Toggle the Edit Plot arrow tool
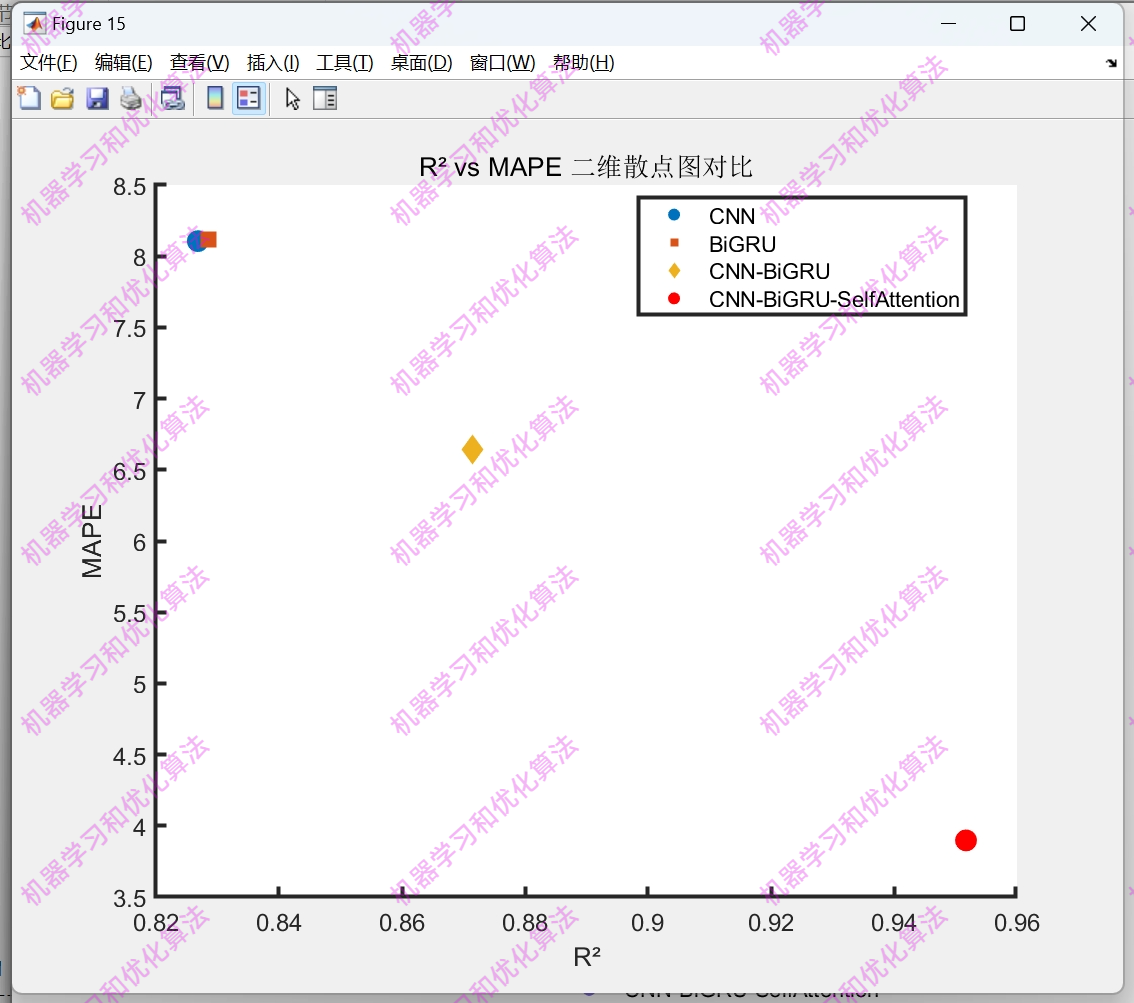Viewport: 1134px width, 1003px height. point(293,98)
